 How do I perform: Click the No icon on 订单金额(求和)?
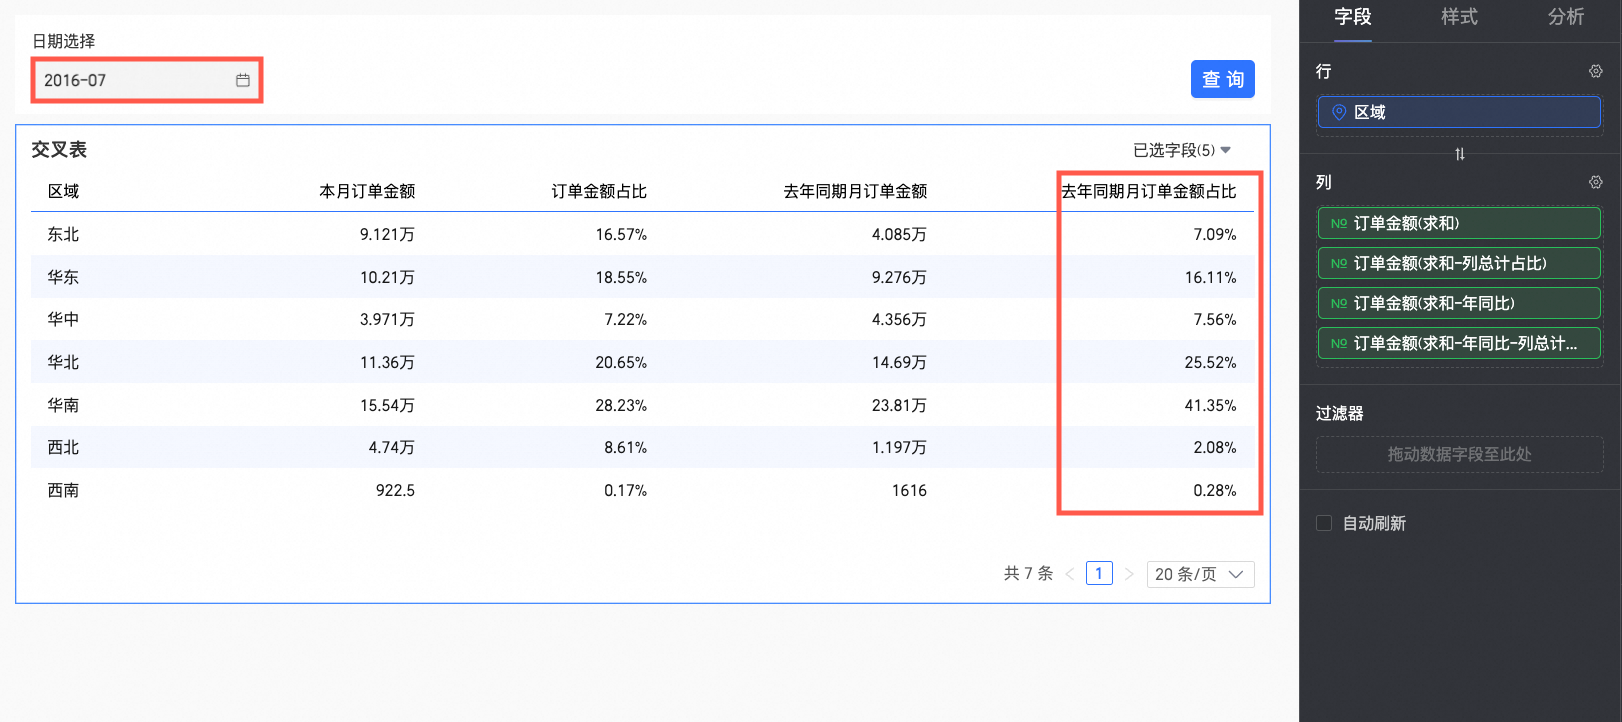[1339, 223]
